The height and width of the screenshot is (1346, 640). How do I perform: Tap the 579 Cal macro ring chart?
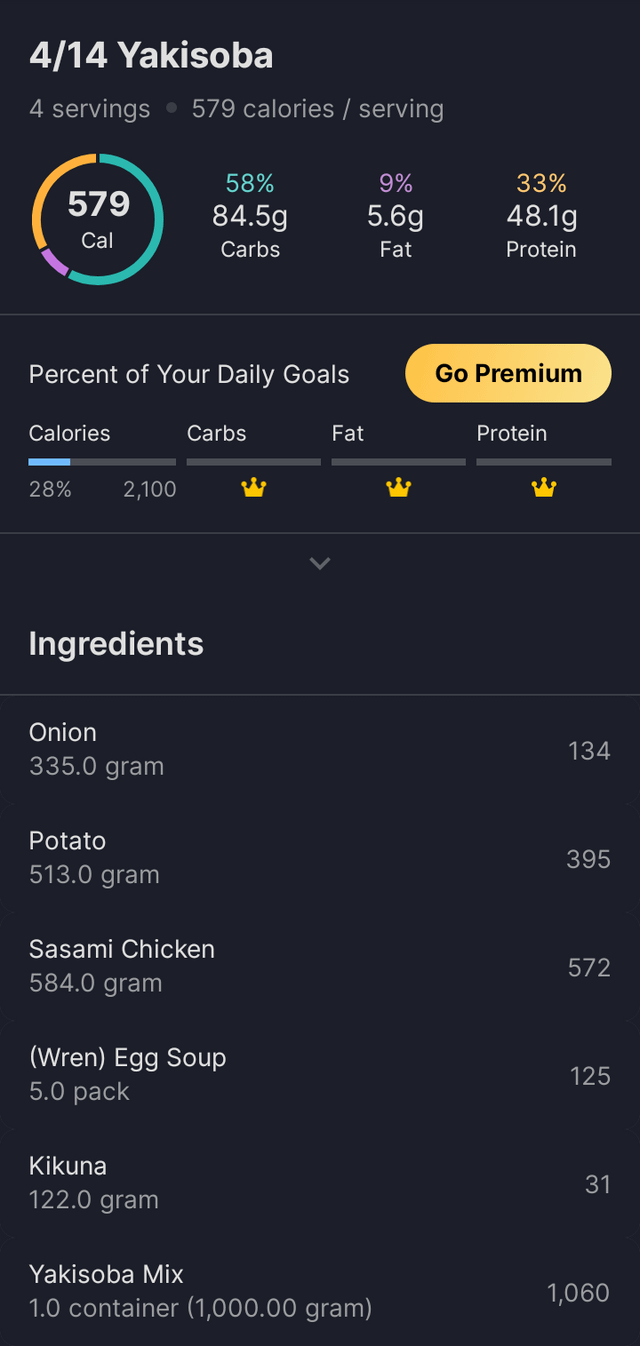coord(98,219)
